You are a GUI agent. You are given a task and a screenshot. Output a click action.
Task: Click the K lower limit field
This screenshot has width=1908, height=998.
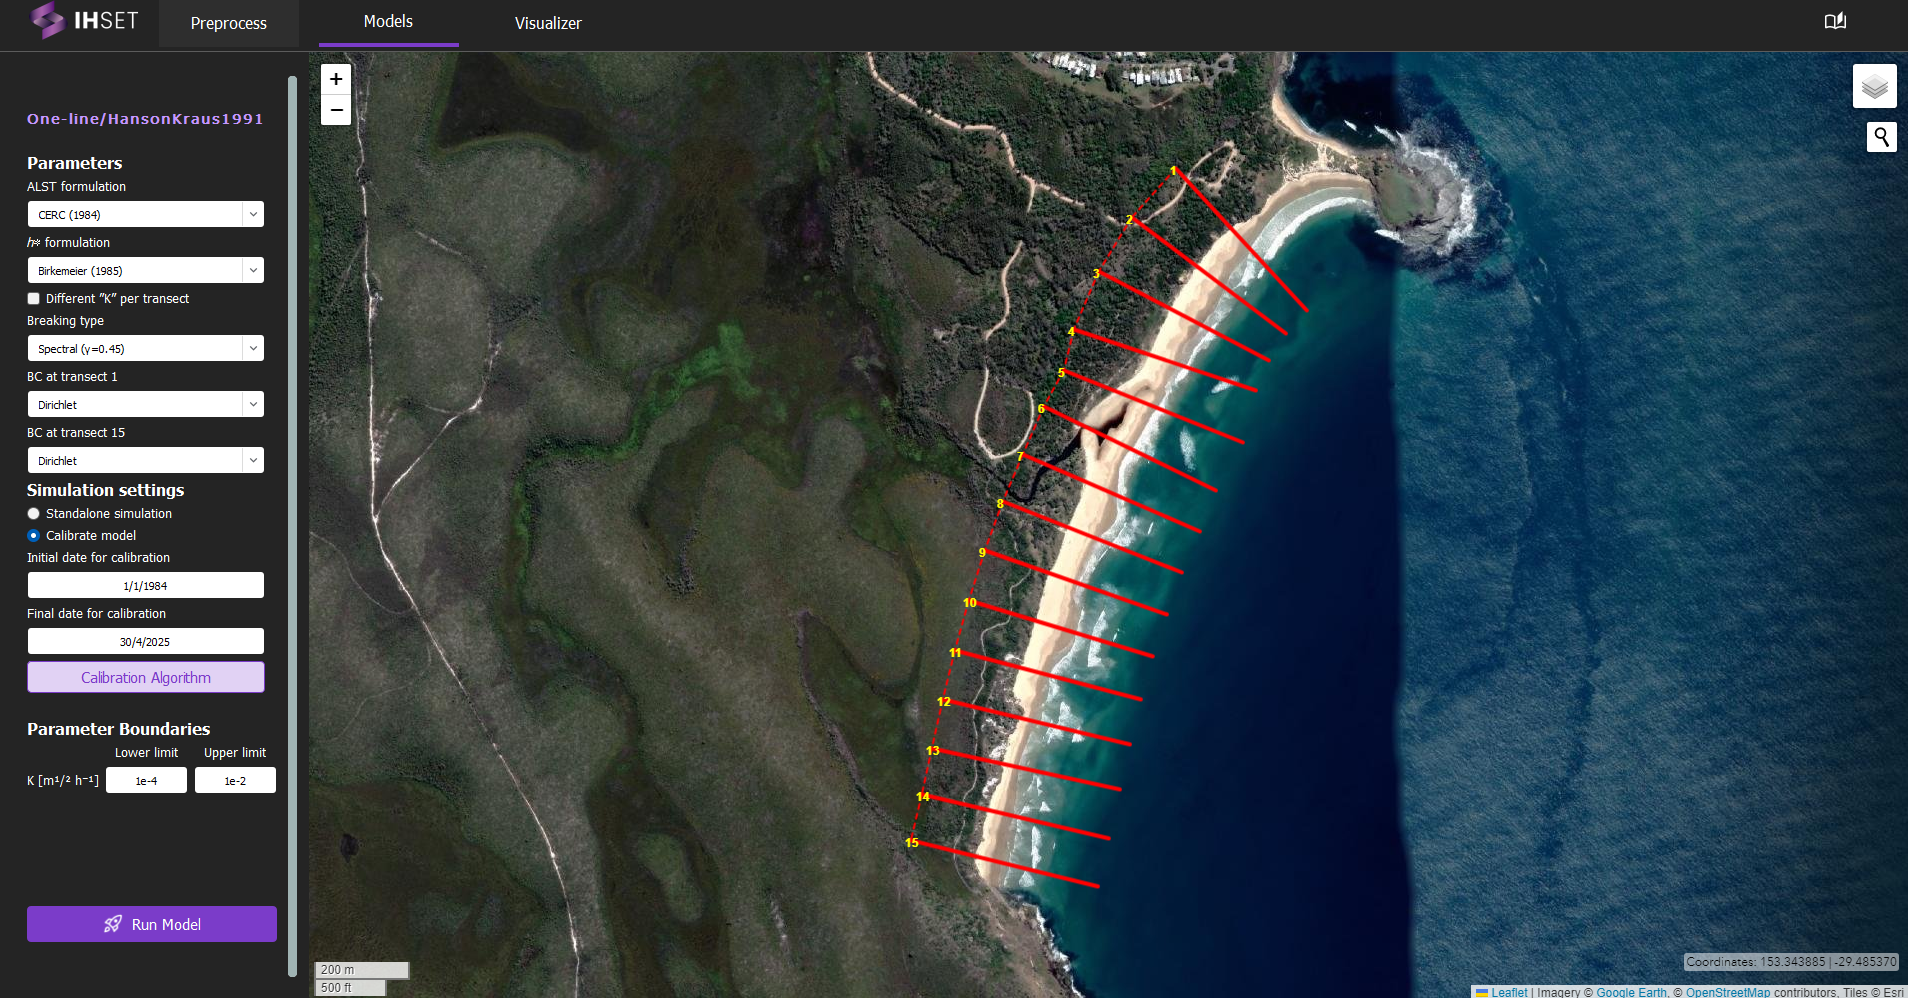point(146,781)
